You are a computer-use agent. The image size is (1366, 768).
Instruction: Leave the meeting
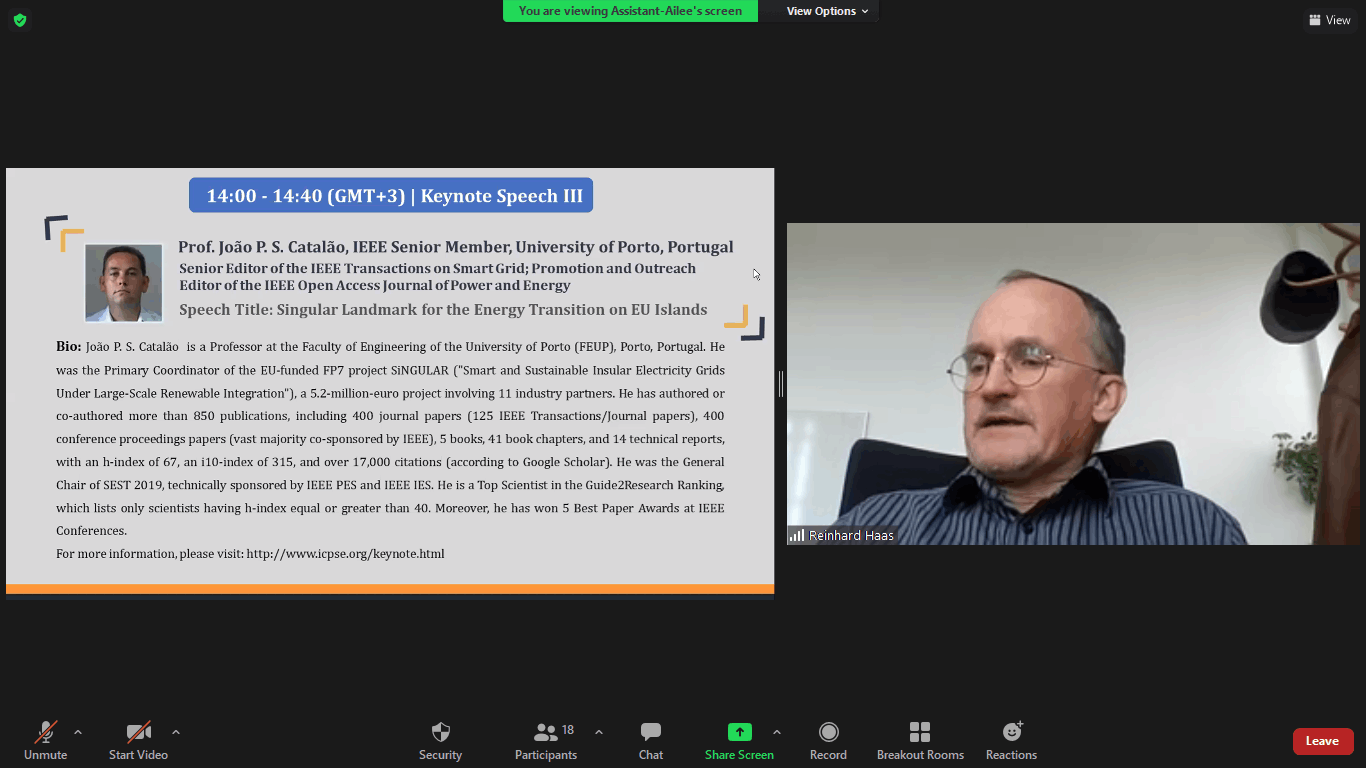tap(1323, 741)
